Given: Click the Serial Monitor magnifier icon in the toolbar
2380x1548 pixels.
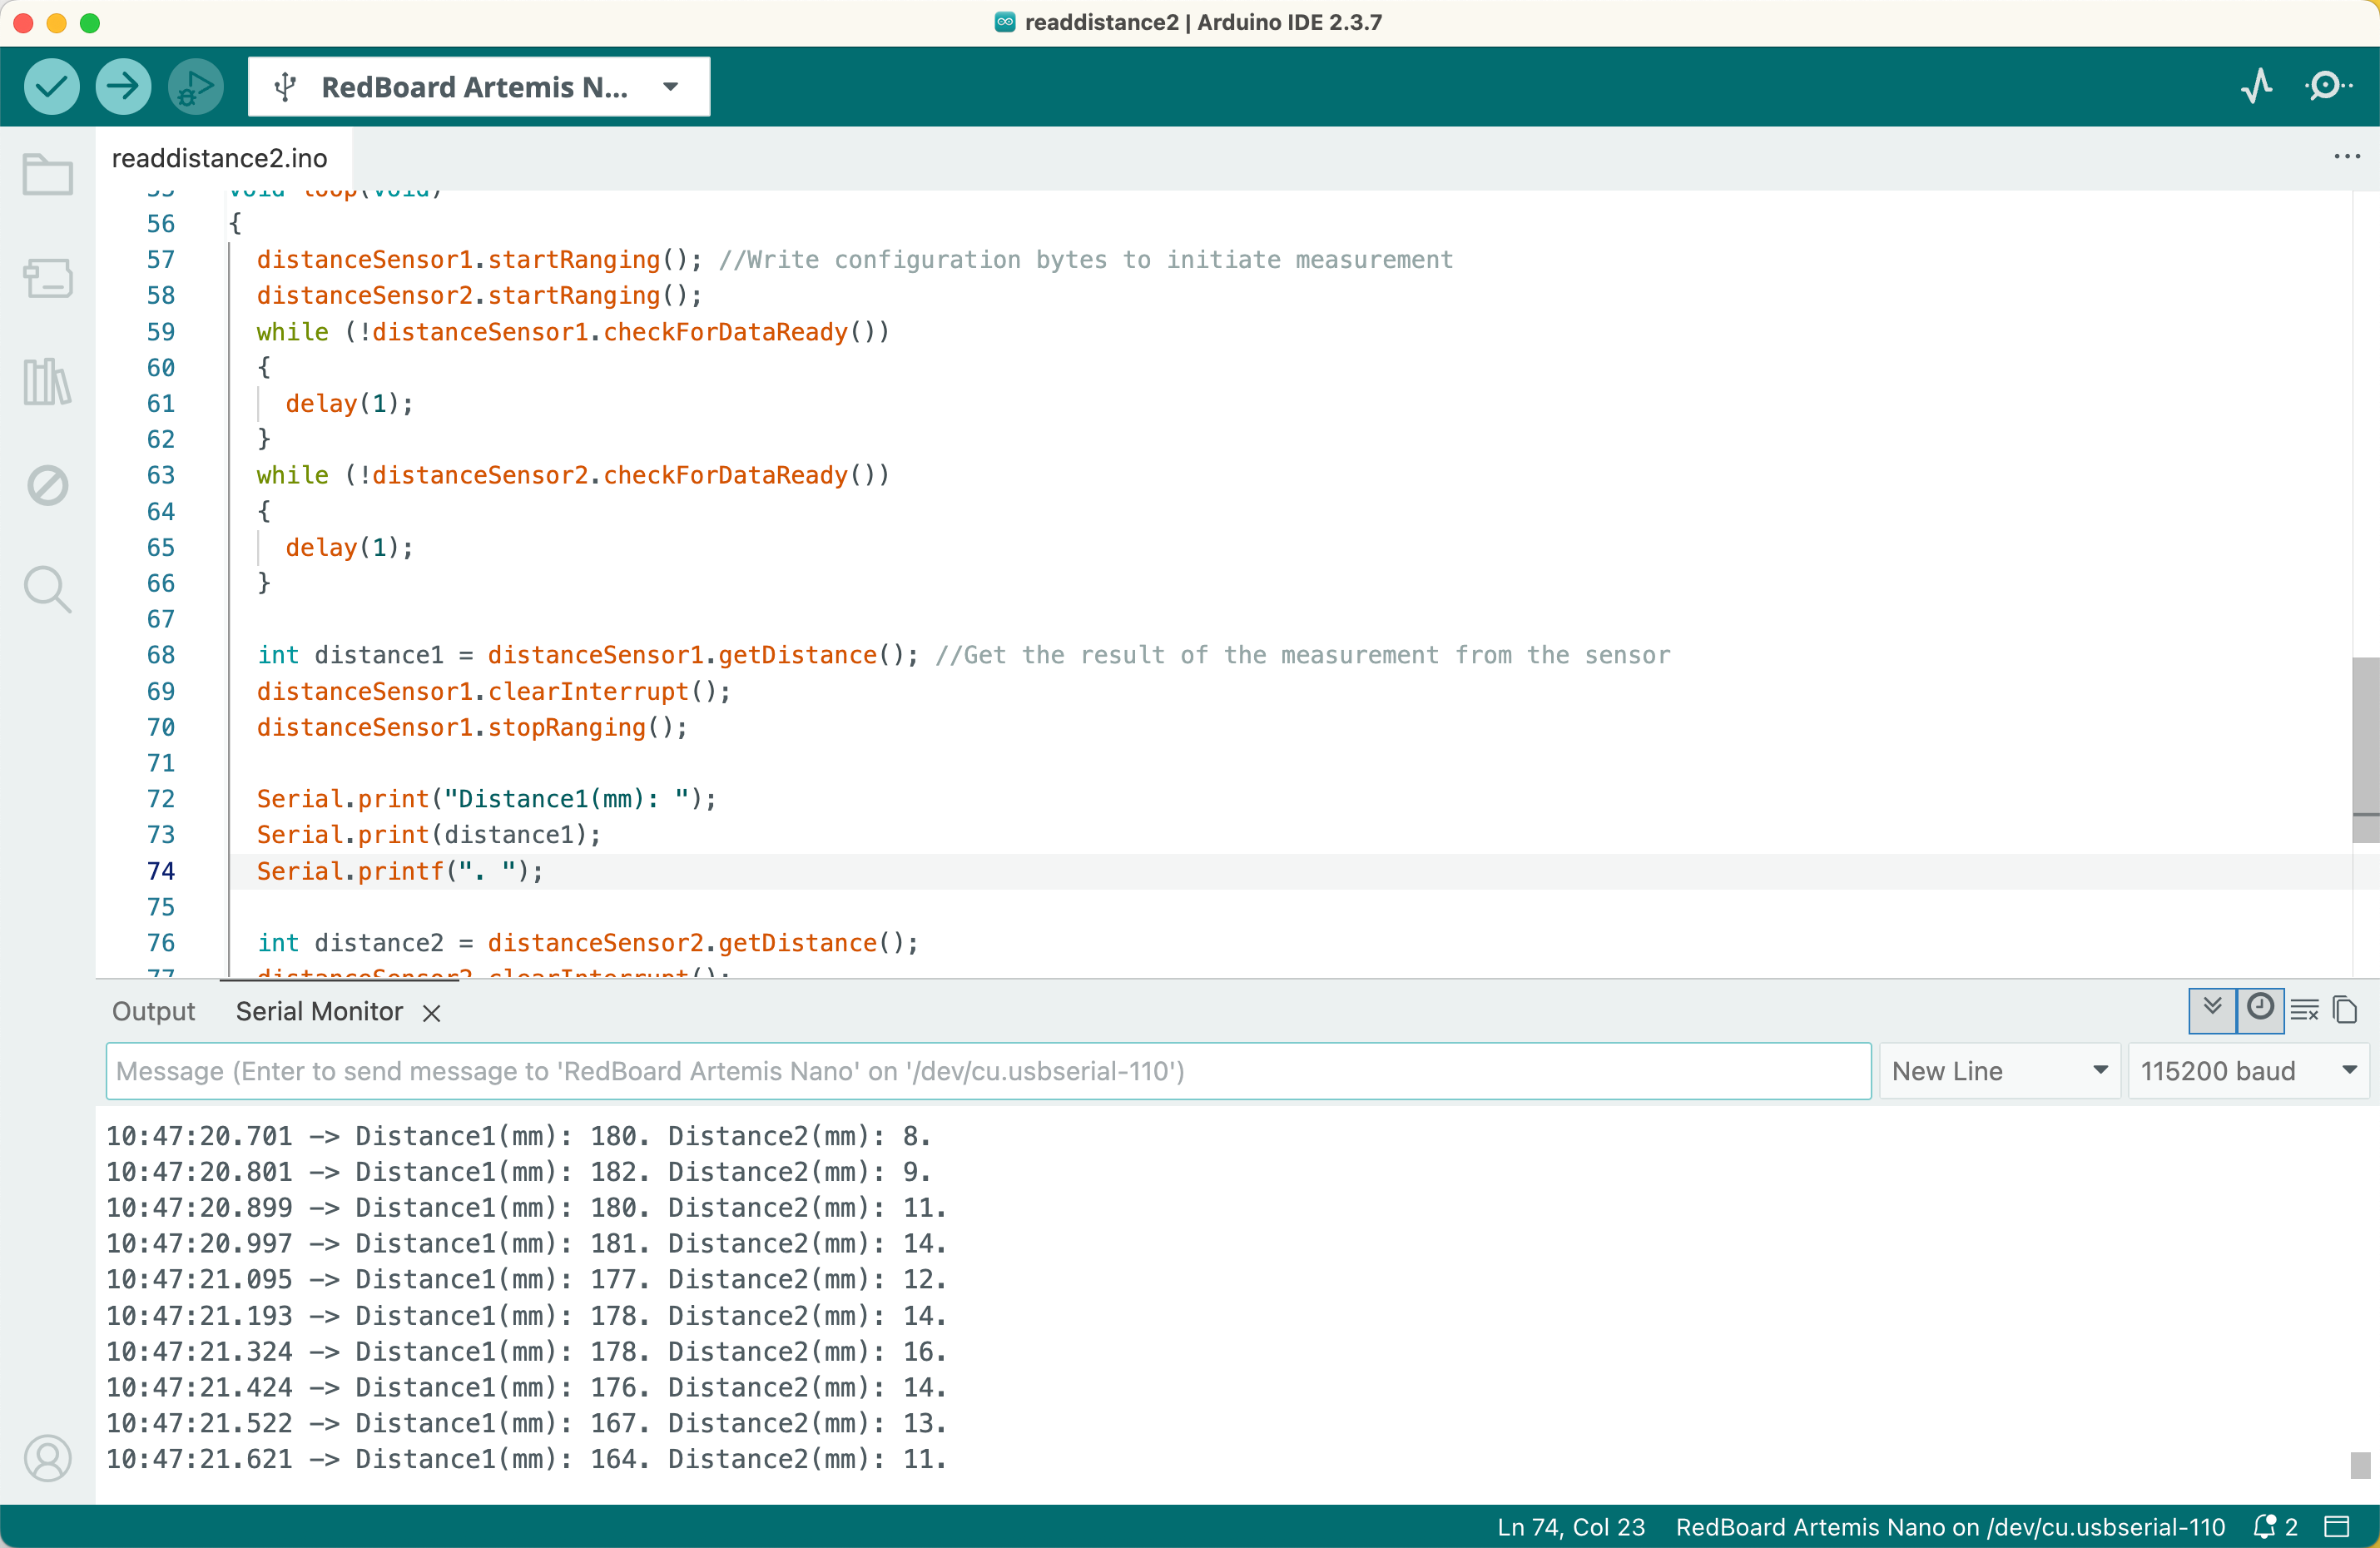Looking at the screenshot, I should (2328, 87).
